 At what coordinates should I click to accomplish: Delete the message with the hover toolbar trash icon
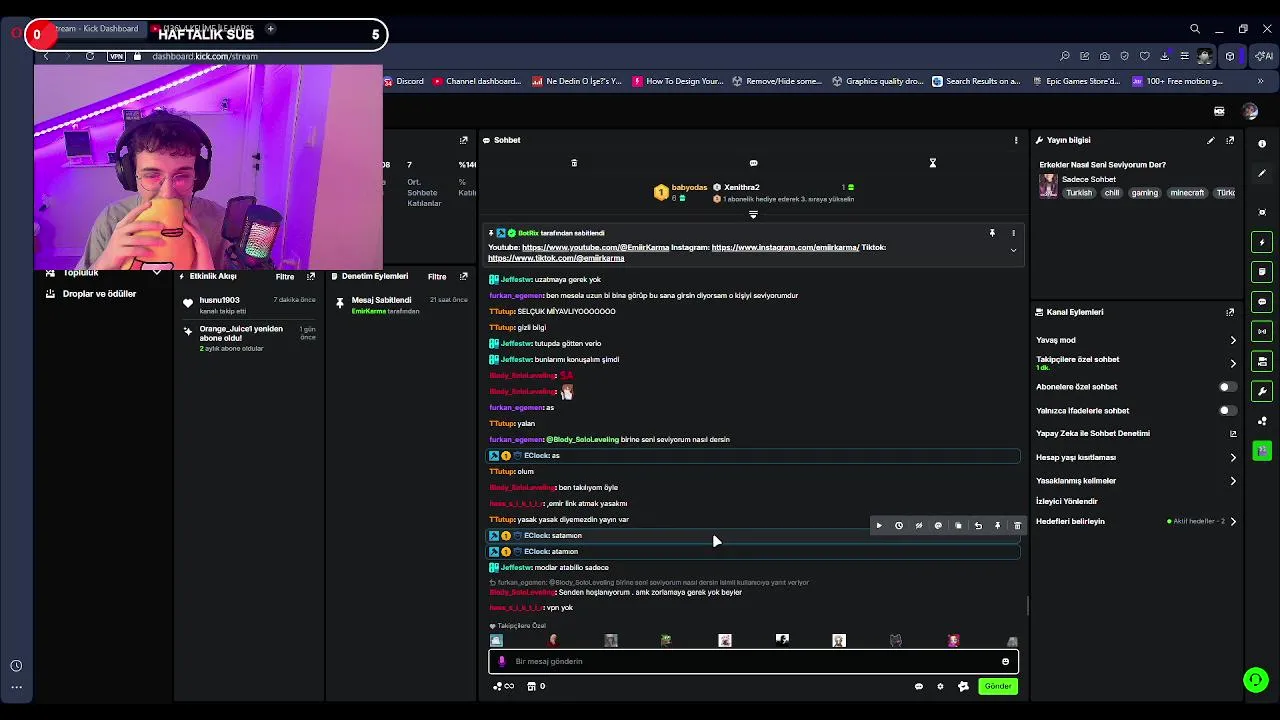coord(1017,526)
